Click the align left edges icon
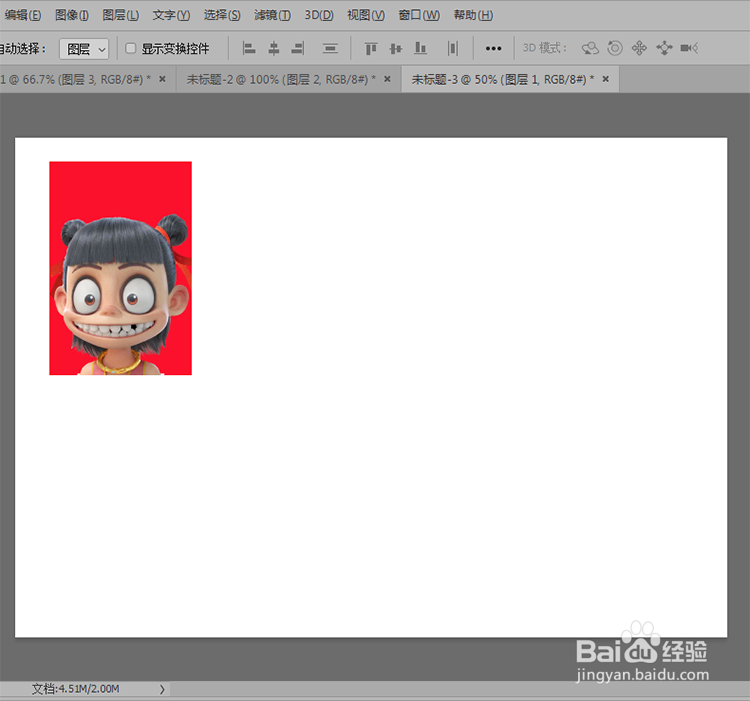This screenshot has height=701, width=750. pos(249,48)
